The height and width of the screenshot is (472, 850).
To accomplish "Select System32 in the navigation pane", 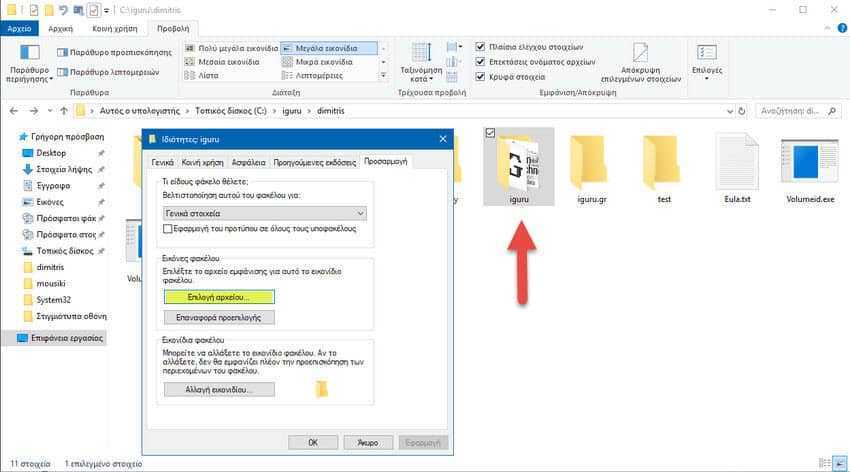I will pyautogui.click(x=53, y=300).
